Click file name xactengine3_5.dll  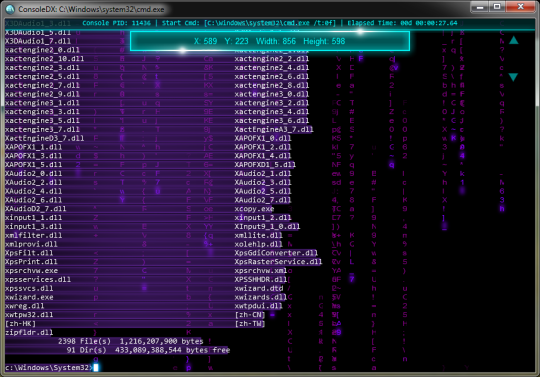[42, 121]
